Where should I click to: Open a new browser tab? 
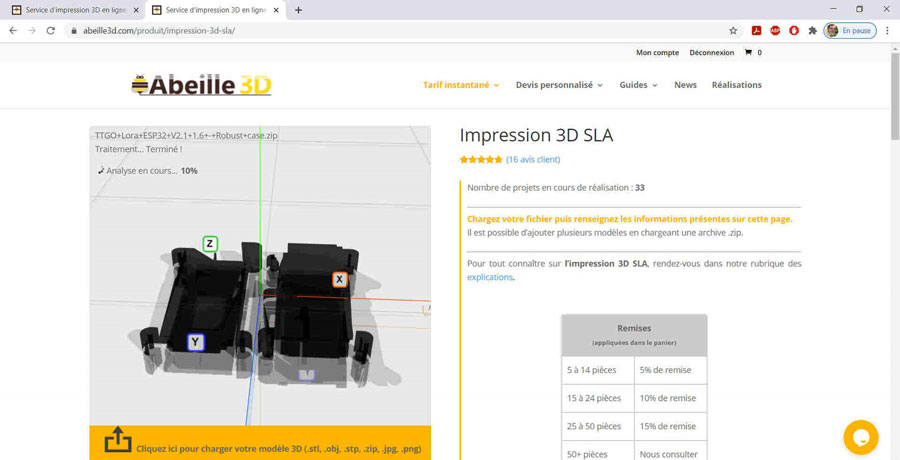tap(298, 10)
